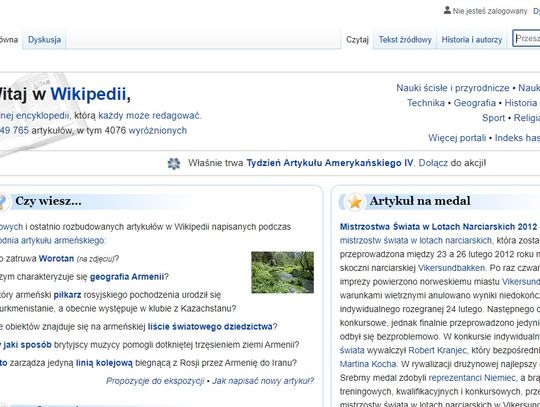Open the Worotan article link

56,259
